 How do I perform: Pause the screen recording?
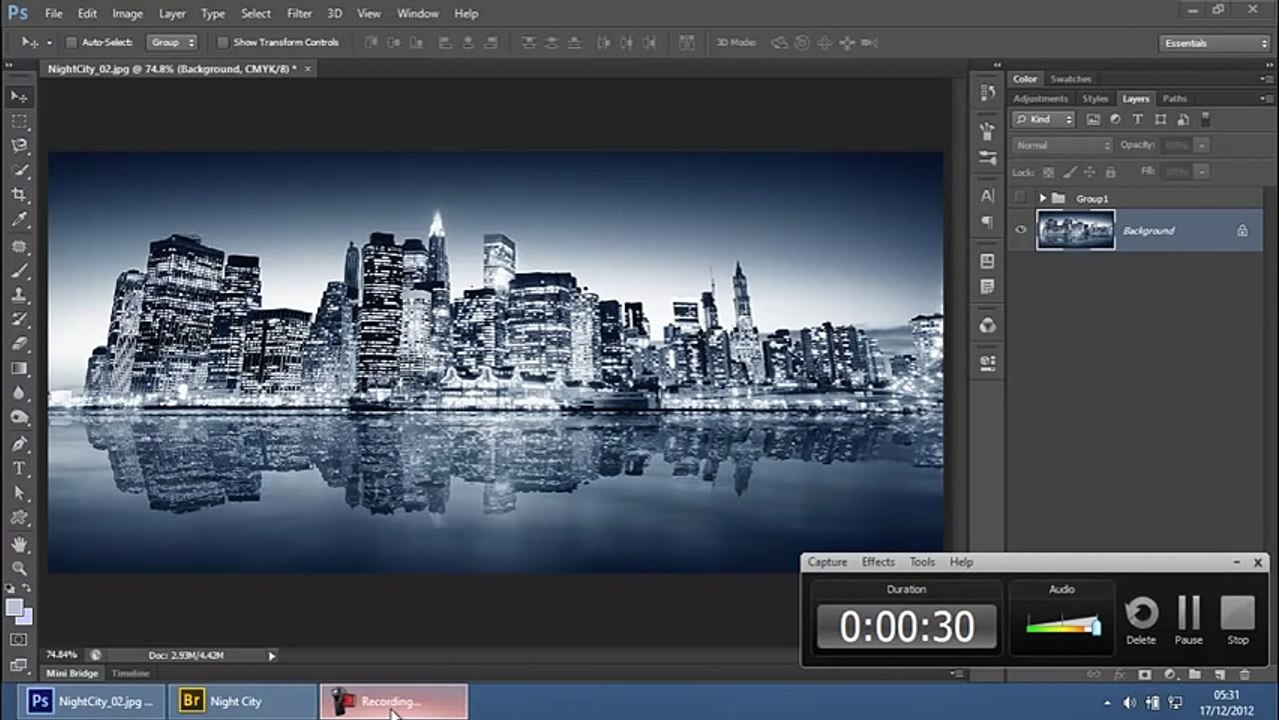click(x=1188, y=621)
